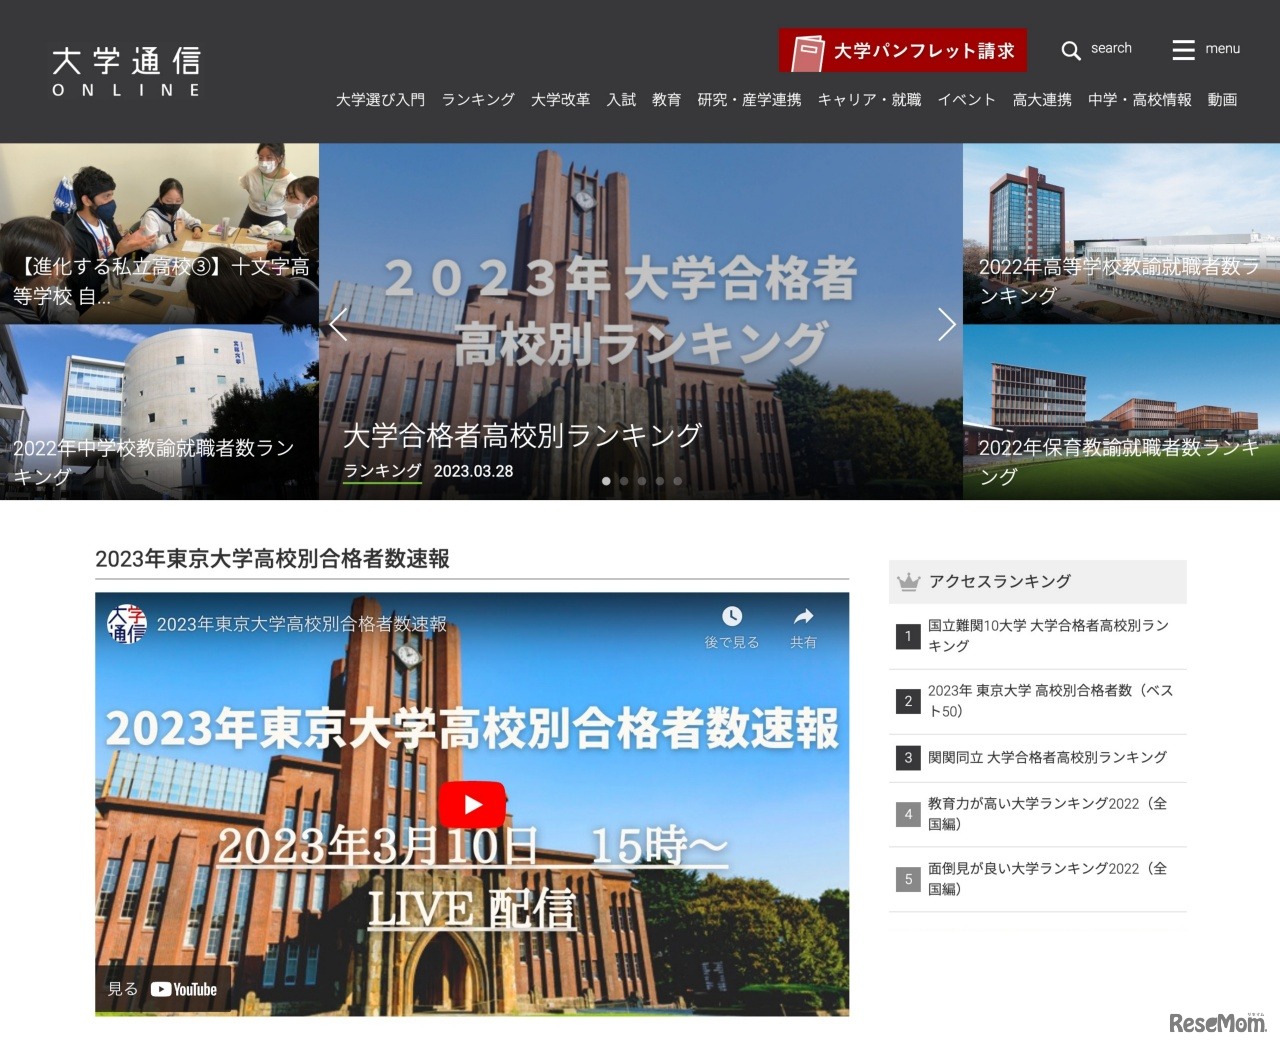1280x1046 pixels.
Task: Open the ランキング navigation menu item
Action: pos(477,100)
